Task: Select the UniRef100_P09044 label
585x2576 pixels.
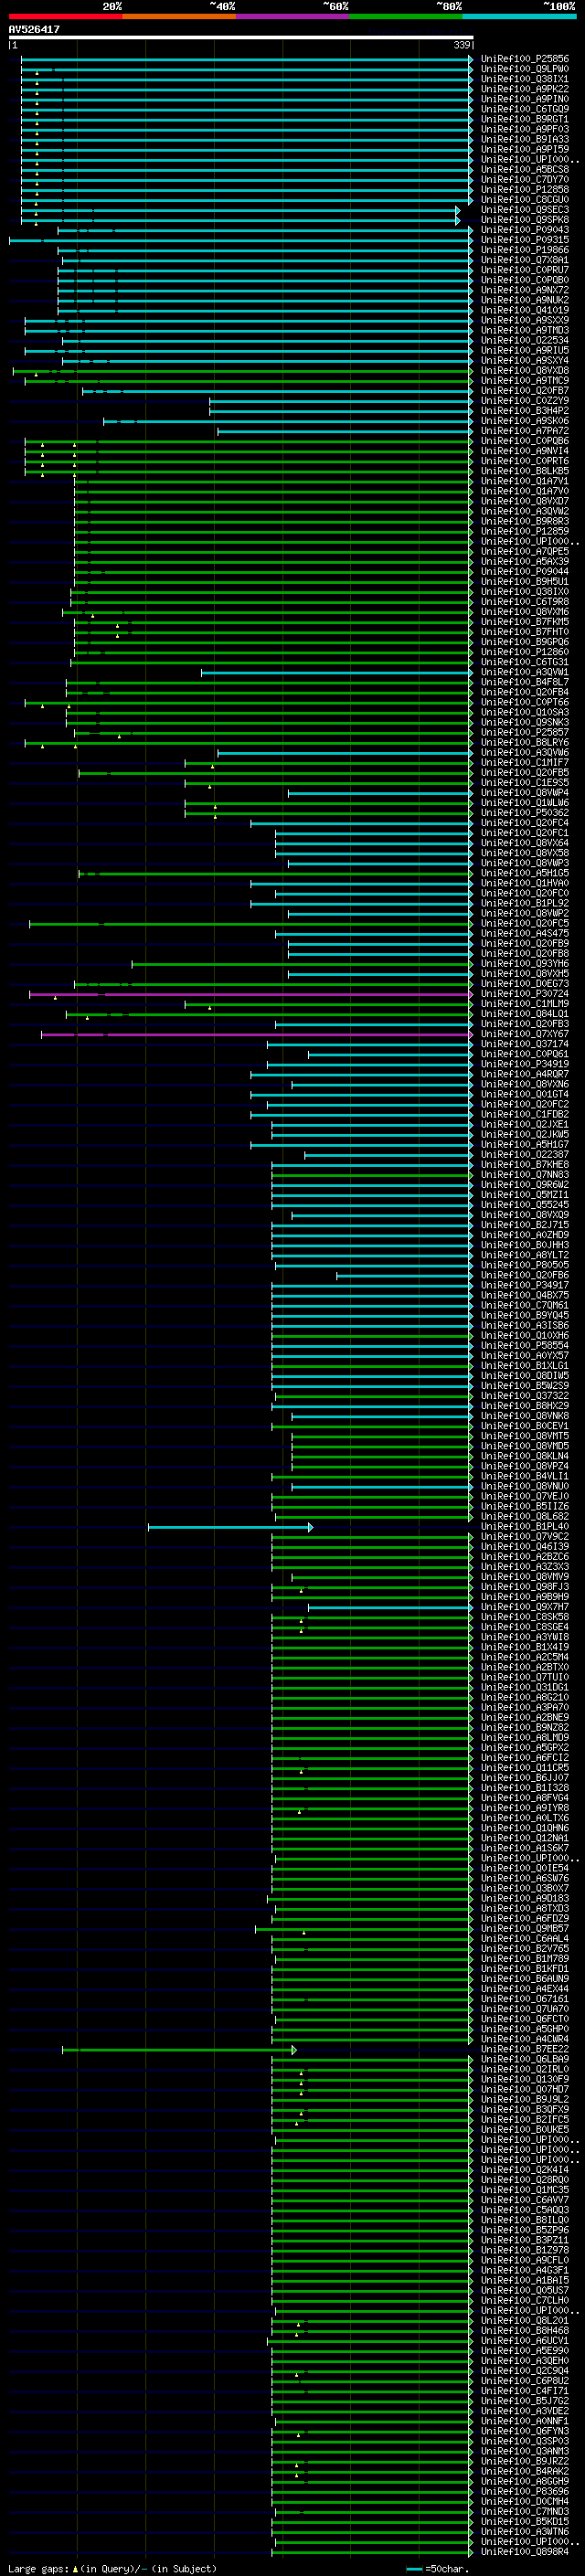Action: pyautogui.click(x=525, y=572)
